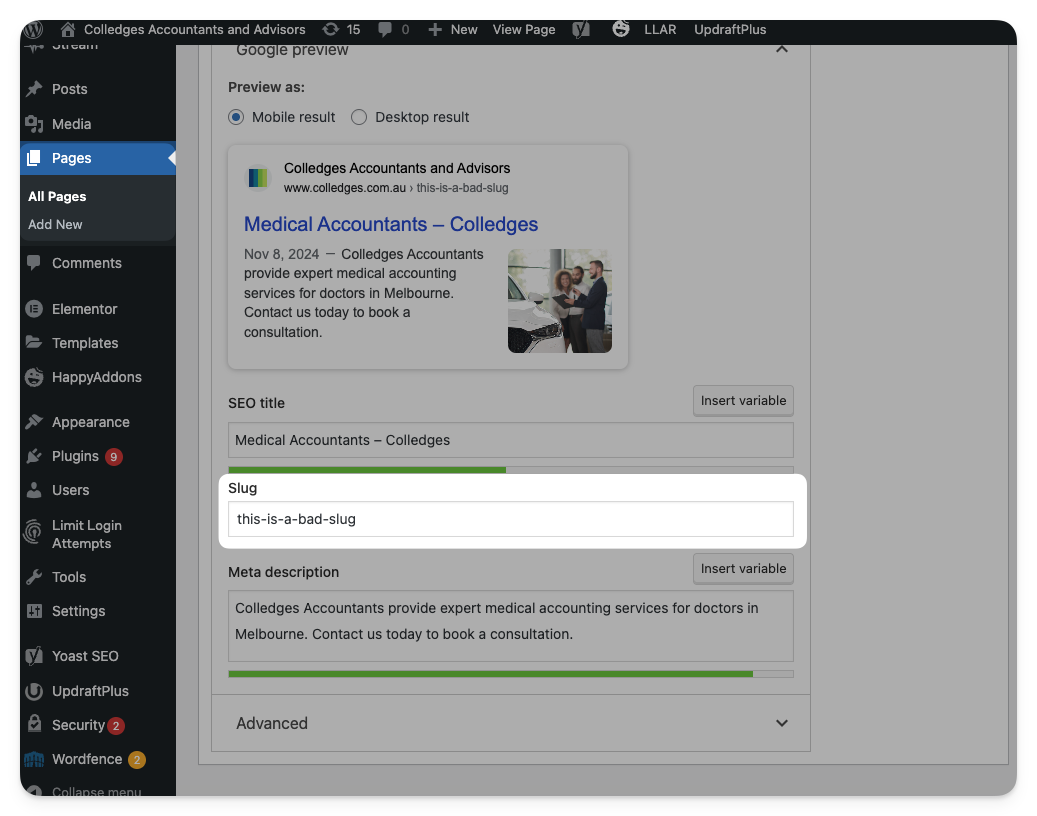Click the updates icon showing 15

click(331, 29)
